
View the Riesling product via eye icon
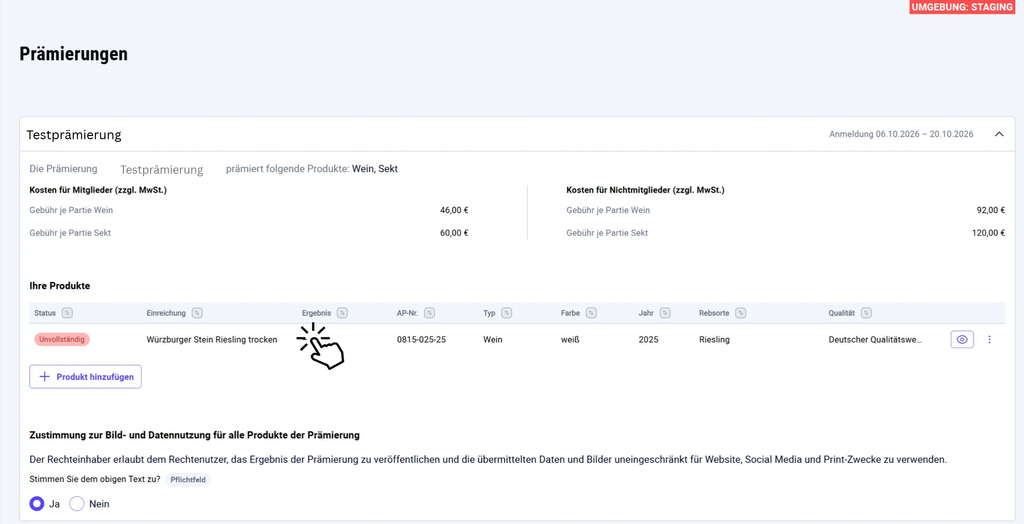point(962,340)
